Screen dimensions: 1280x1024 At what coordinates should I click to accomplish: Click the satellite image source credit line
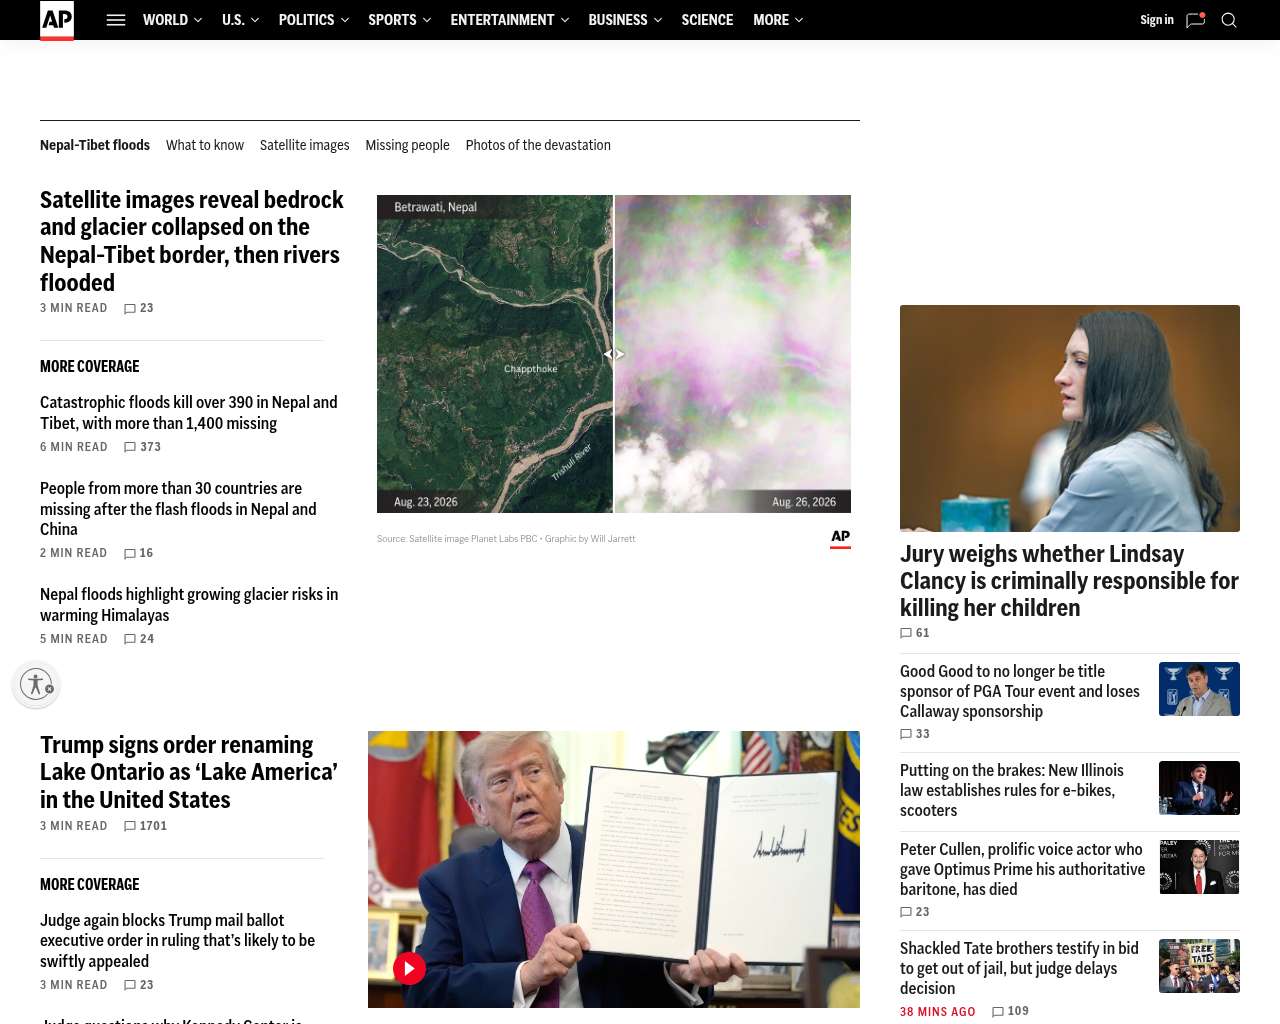[506, 539]
